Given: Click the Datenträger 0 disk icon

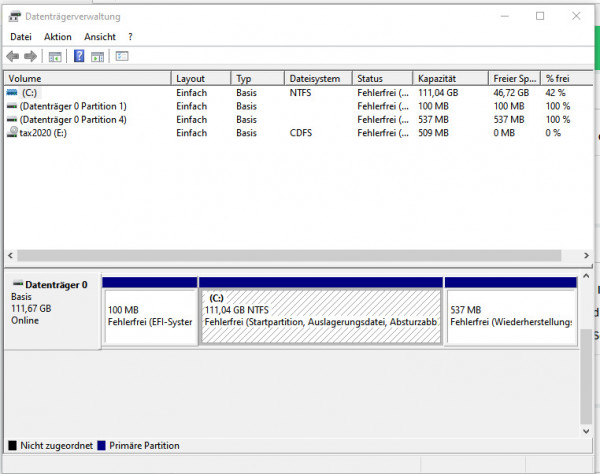Looking at the screenshot, I should click(18, 284).
